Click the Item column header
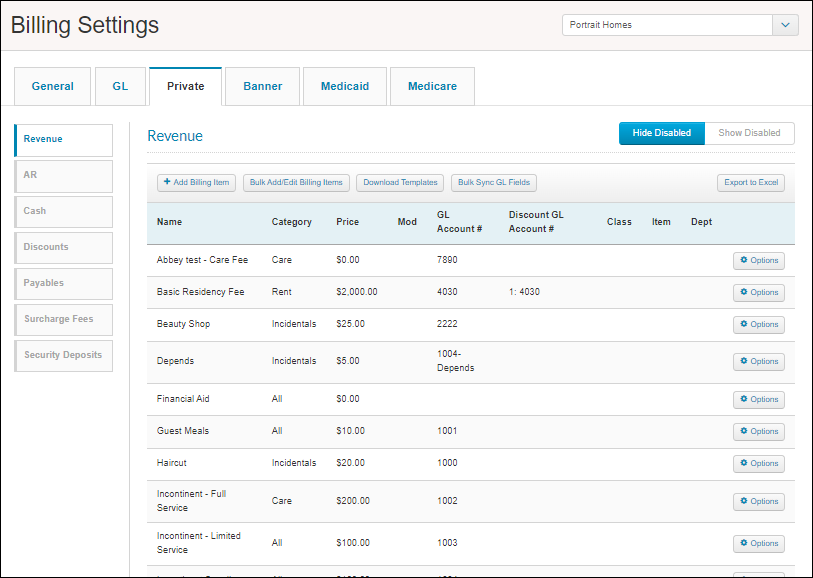 pyautogui.click(x=661, y=222)
